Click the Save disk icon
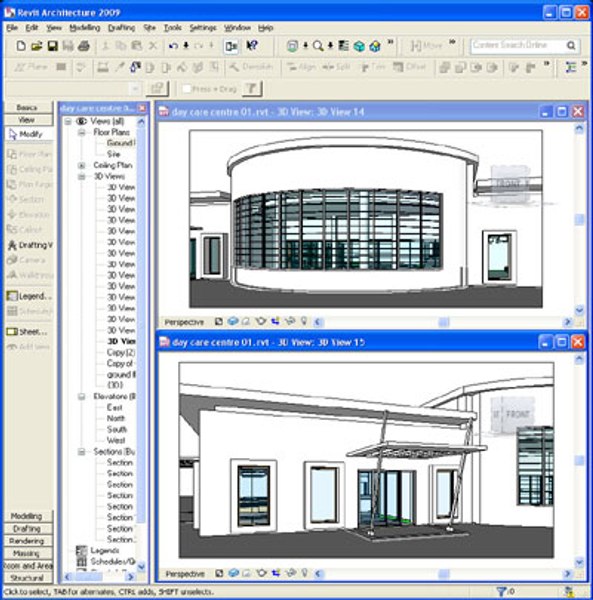The width and height of the screenshot is (593, 600). coord(52,46)
